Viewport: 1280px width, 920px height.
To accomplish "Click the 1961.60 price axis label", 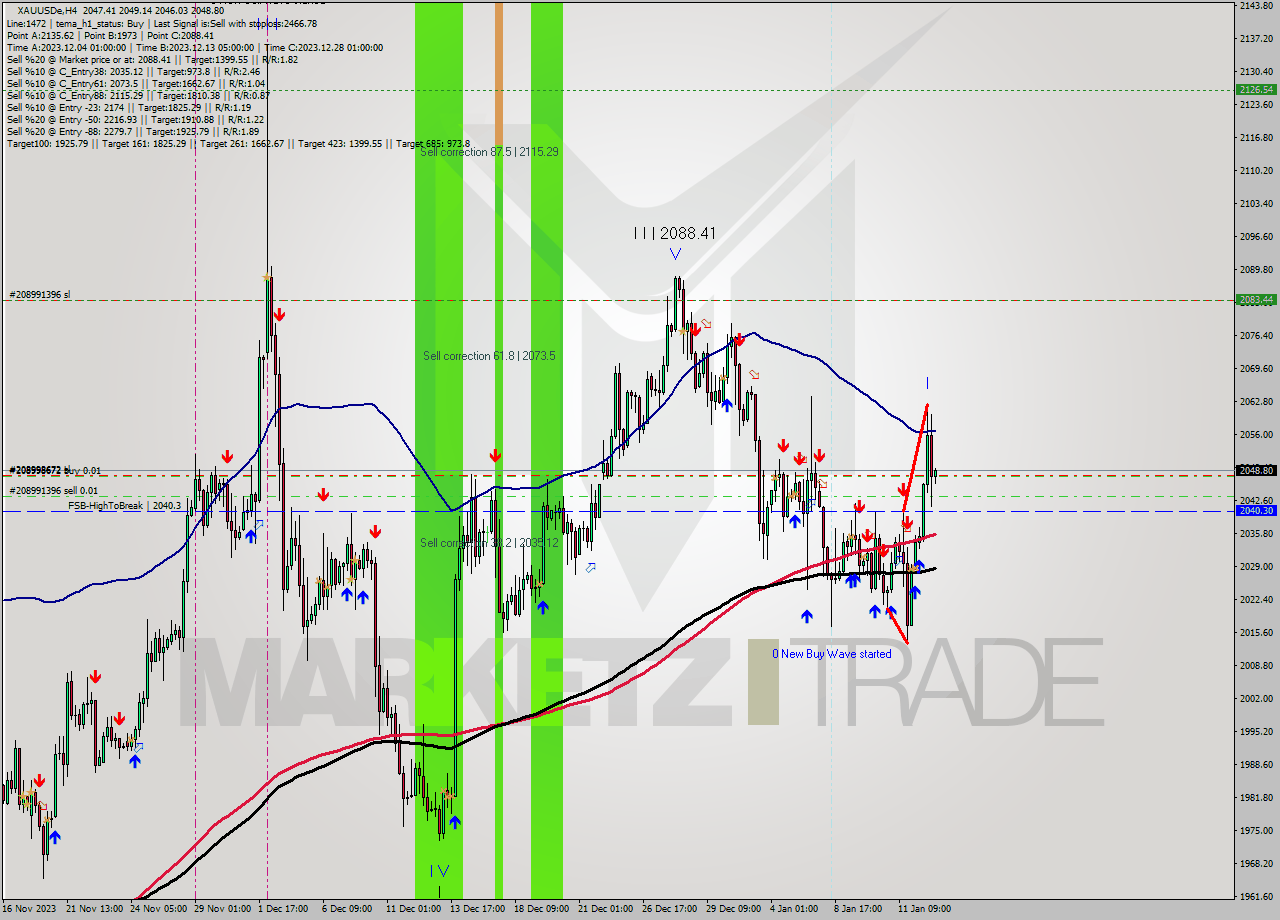I will 1256,897.
